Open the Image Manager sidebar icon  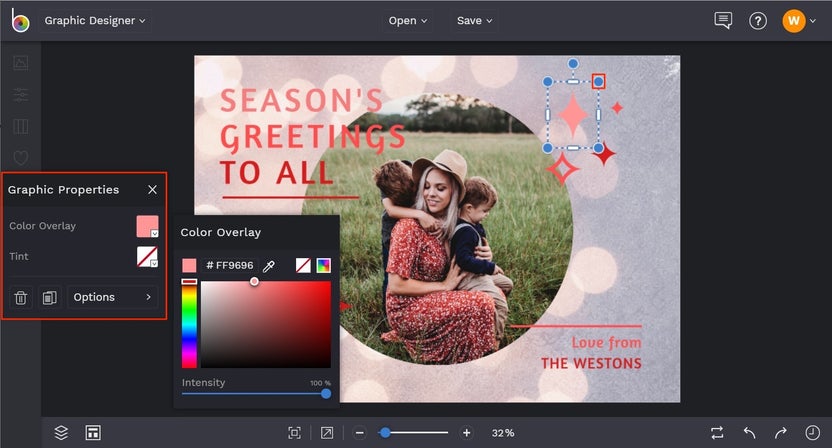click(21, 63)
